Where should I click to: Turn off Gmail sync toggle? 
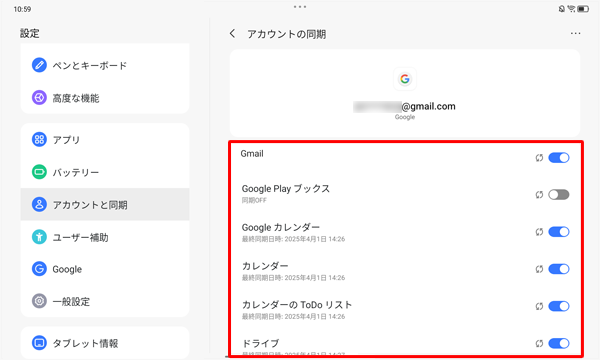[559, 158]
